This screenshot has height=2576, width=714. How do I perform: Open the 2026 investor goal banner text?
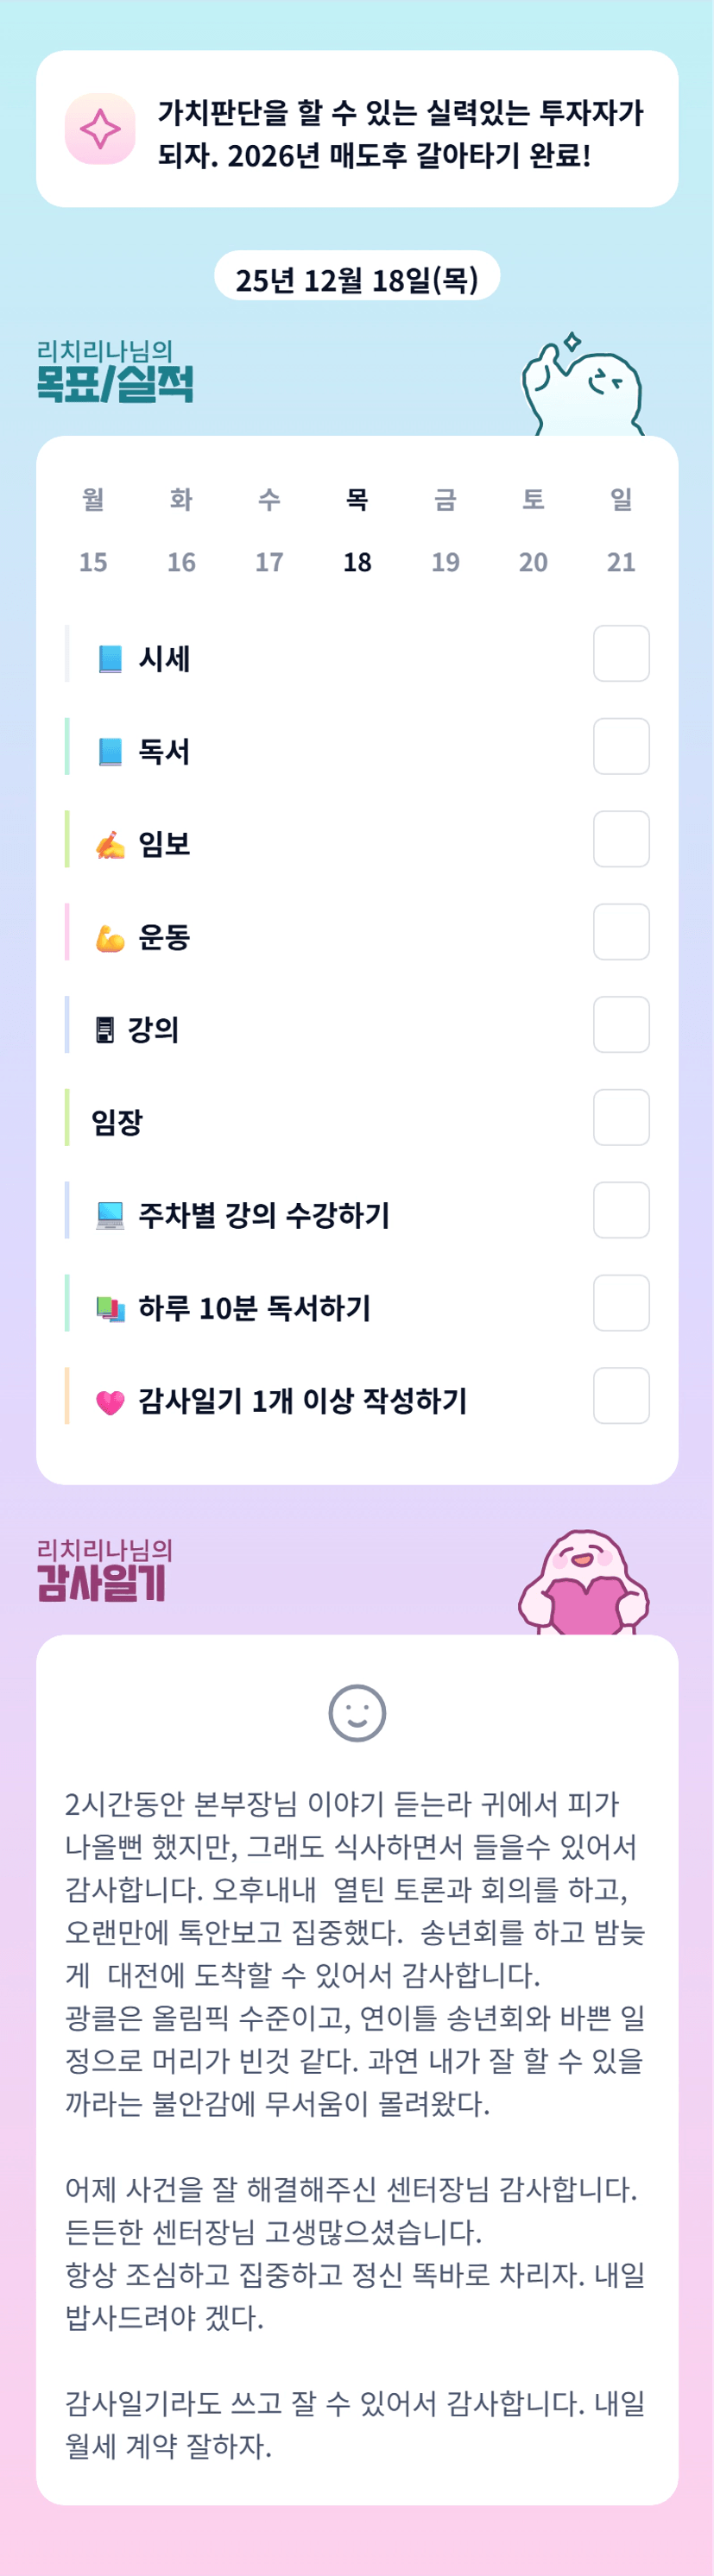(400, 134)
